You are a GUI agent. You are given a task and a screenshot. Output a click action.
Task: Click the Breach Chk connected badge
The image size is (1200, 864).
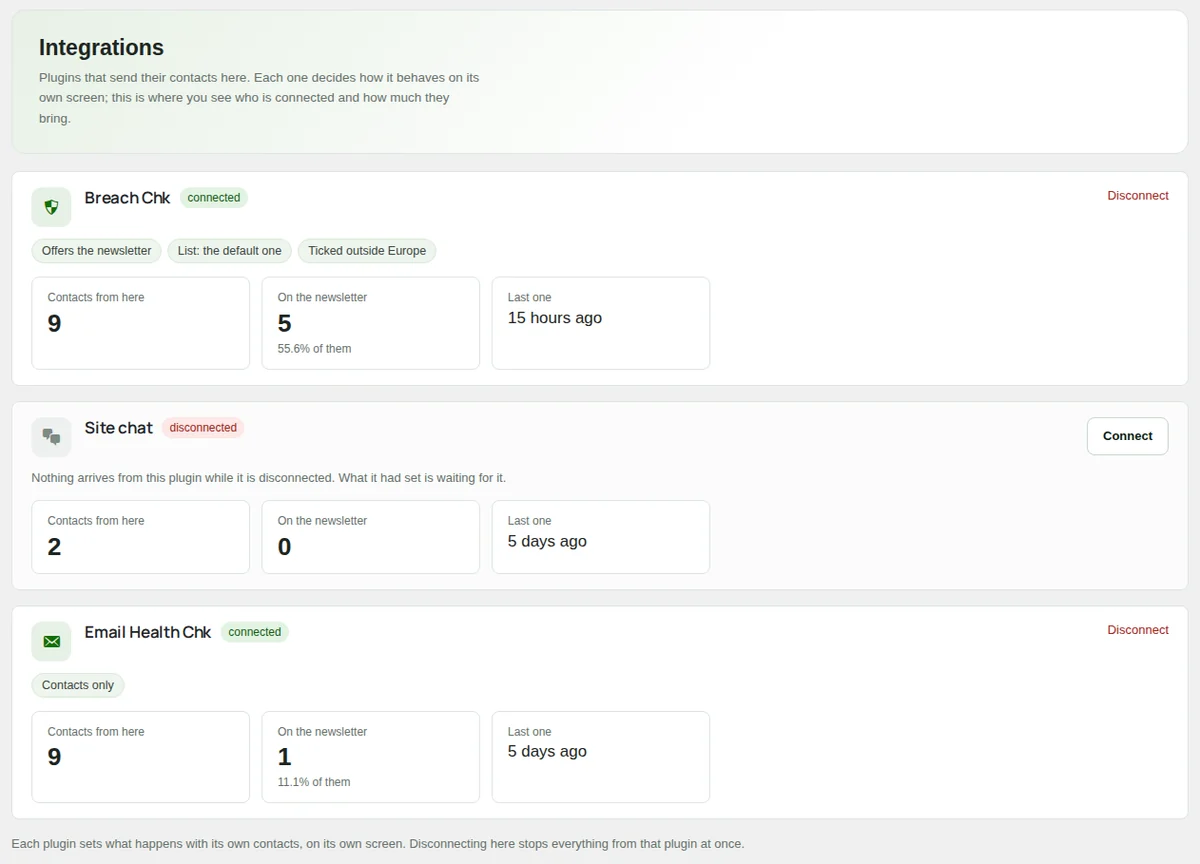tap(214, 198)
